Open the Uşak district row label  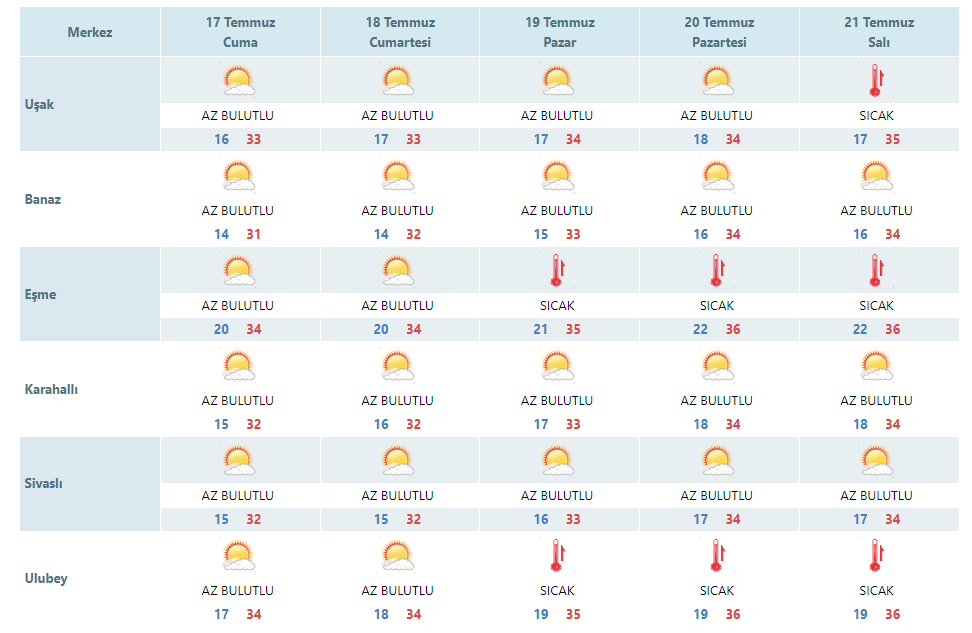tap(39, 104)
